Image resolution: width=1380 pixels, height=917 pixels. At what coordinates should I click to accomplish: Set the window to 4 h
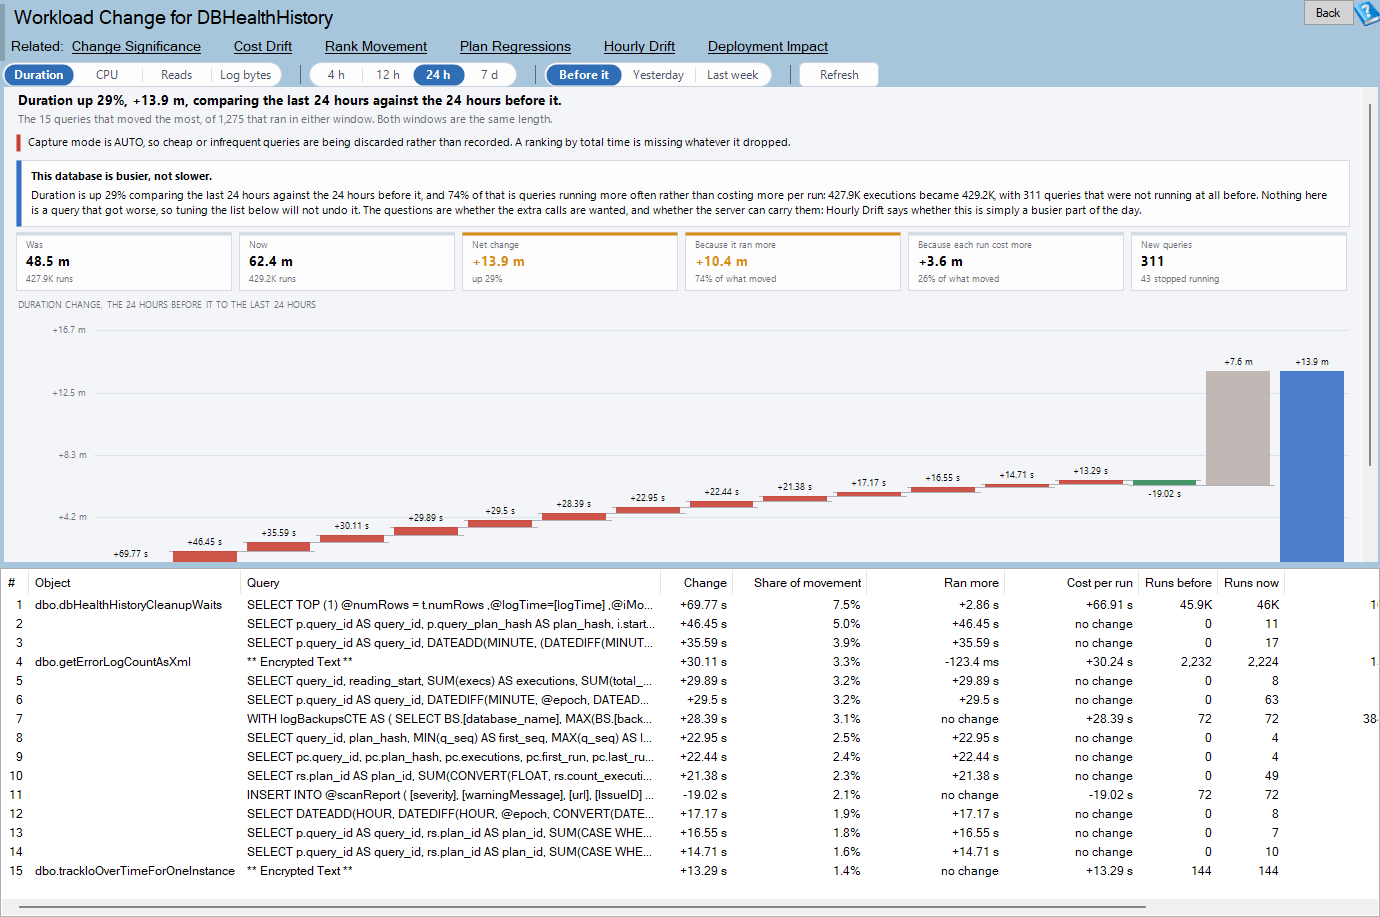[336, 75]
